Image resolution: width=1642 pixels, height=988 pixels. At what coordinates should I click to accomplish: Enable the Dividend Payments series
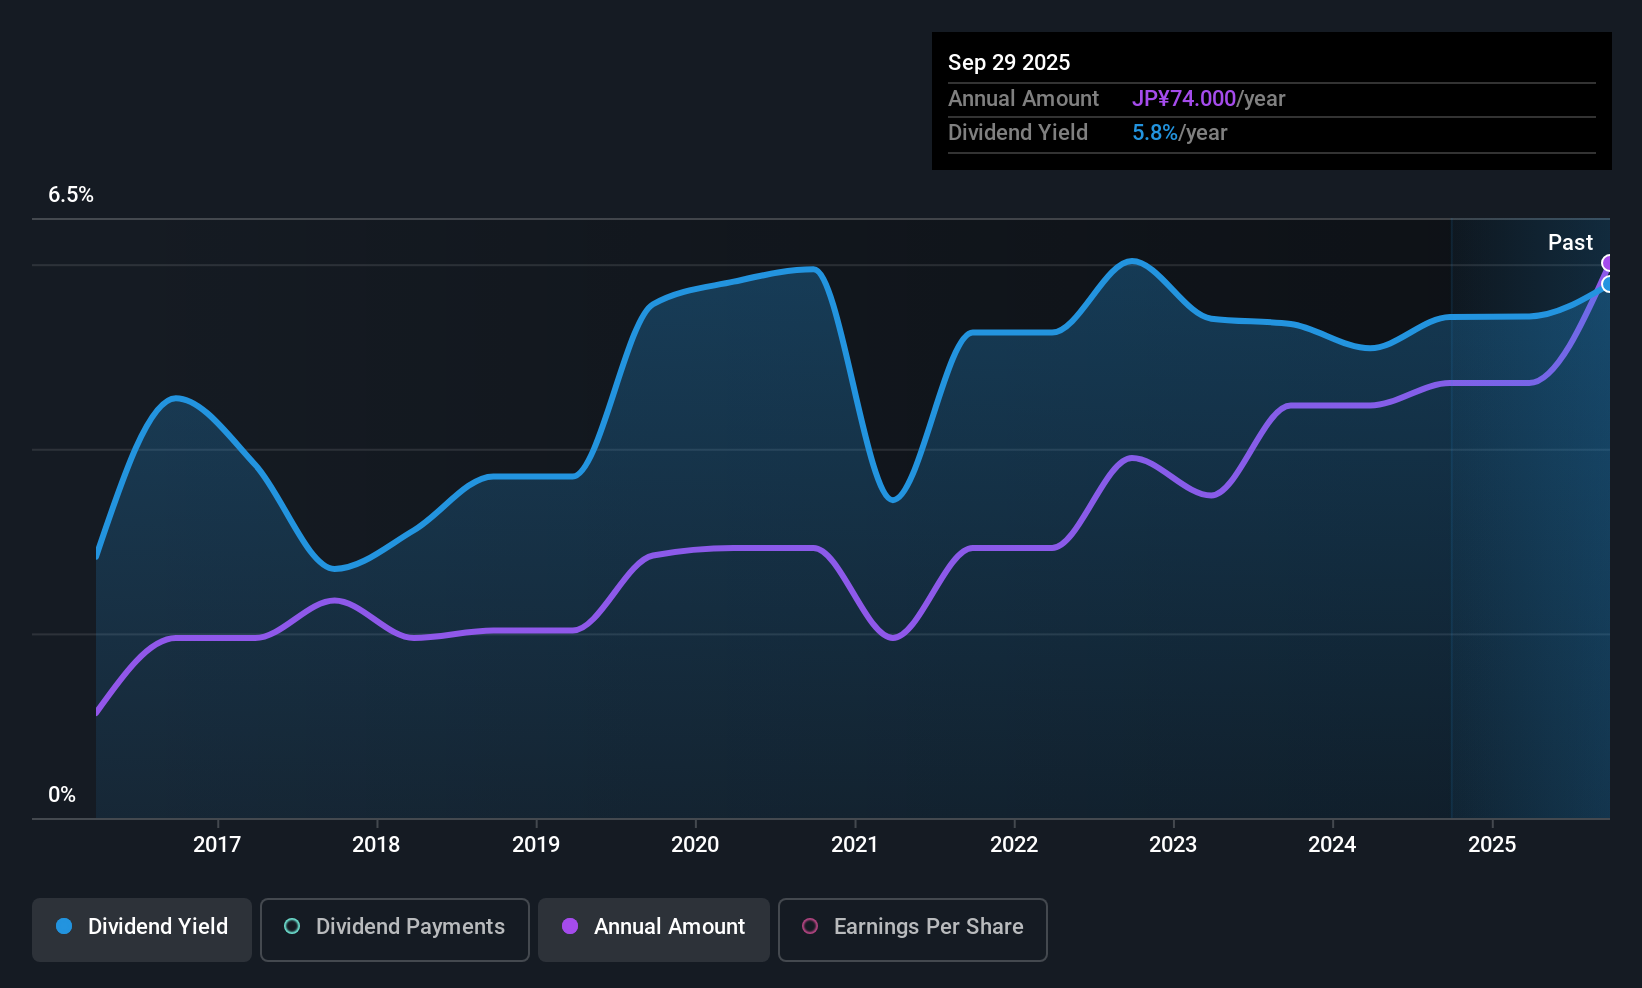tap(394, 929)
